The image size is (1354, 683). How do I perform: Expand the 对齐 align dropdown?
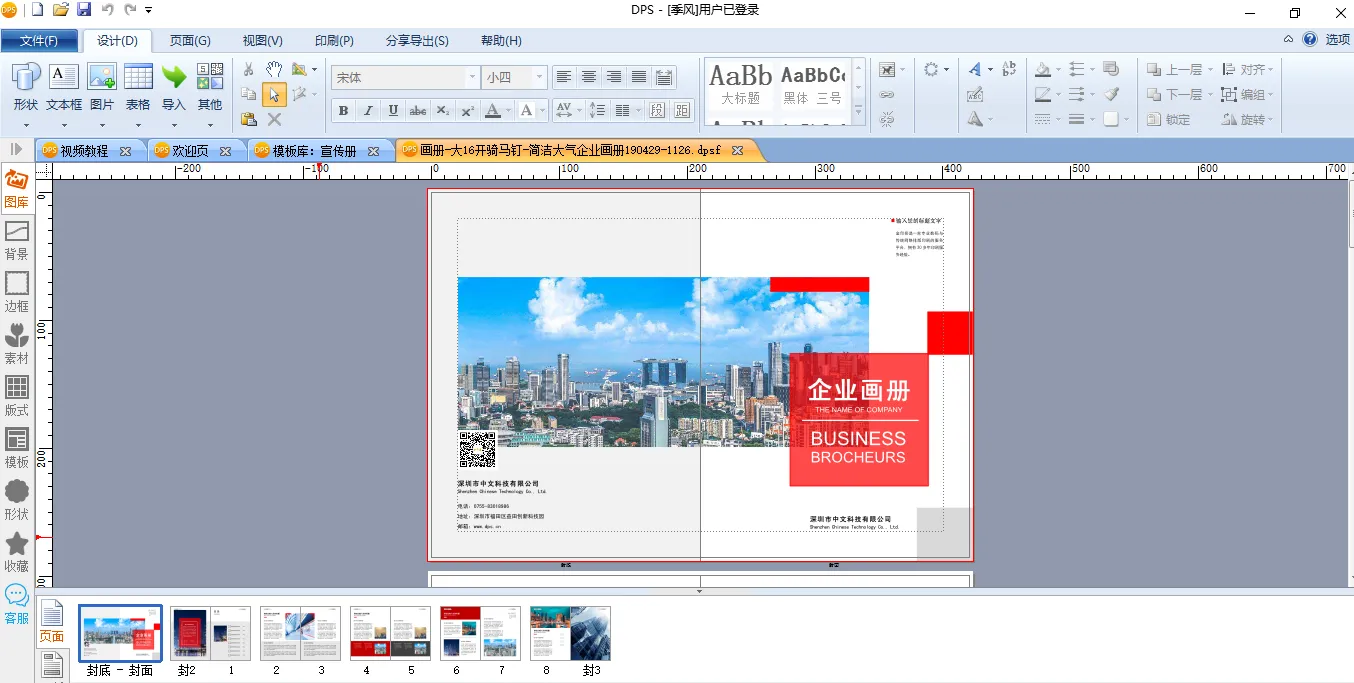(1271, 69)
